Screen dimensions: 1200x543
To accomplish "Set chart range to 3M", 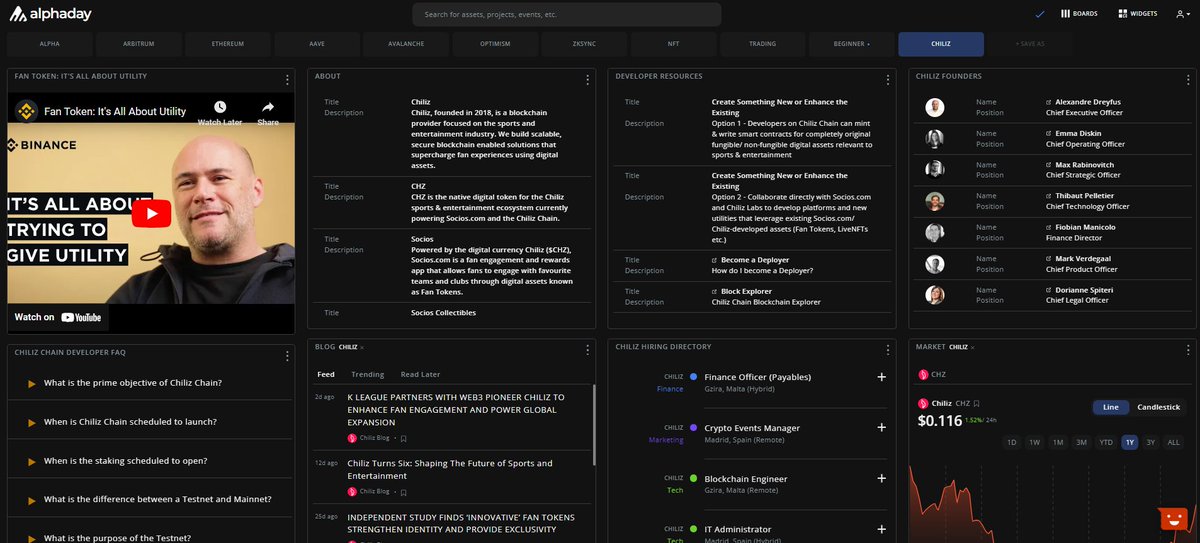I will [1081, 442].
